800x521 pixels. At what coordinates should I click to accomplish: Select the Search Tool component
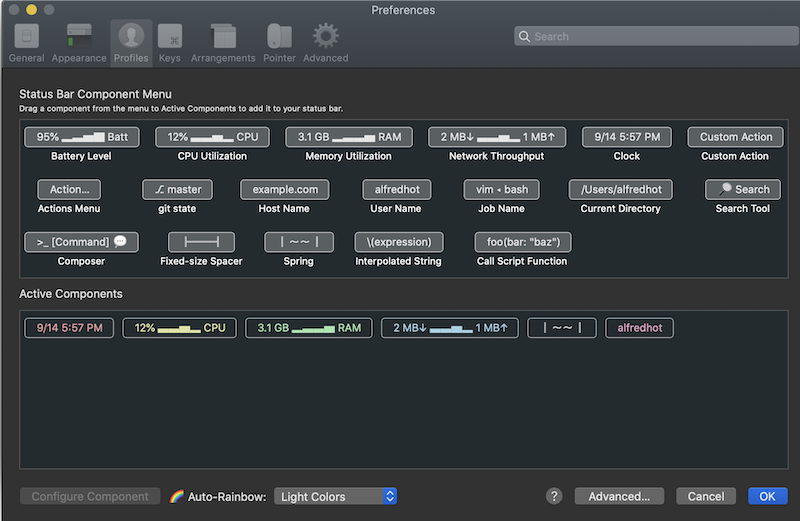[x=743, y=189]
